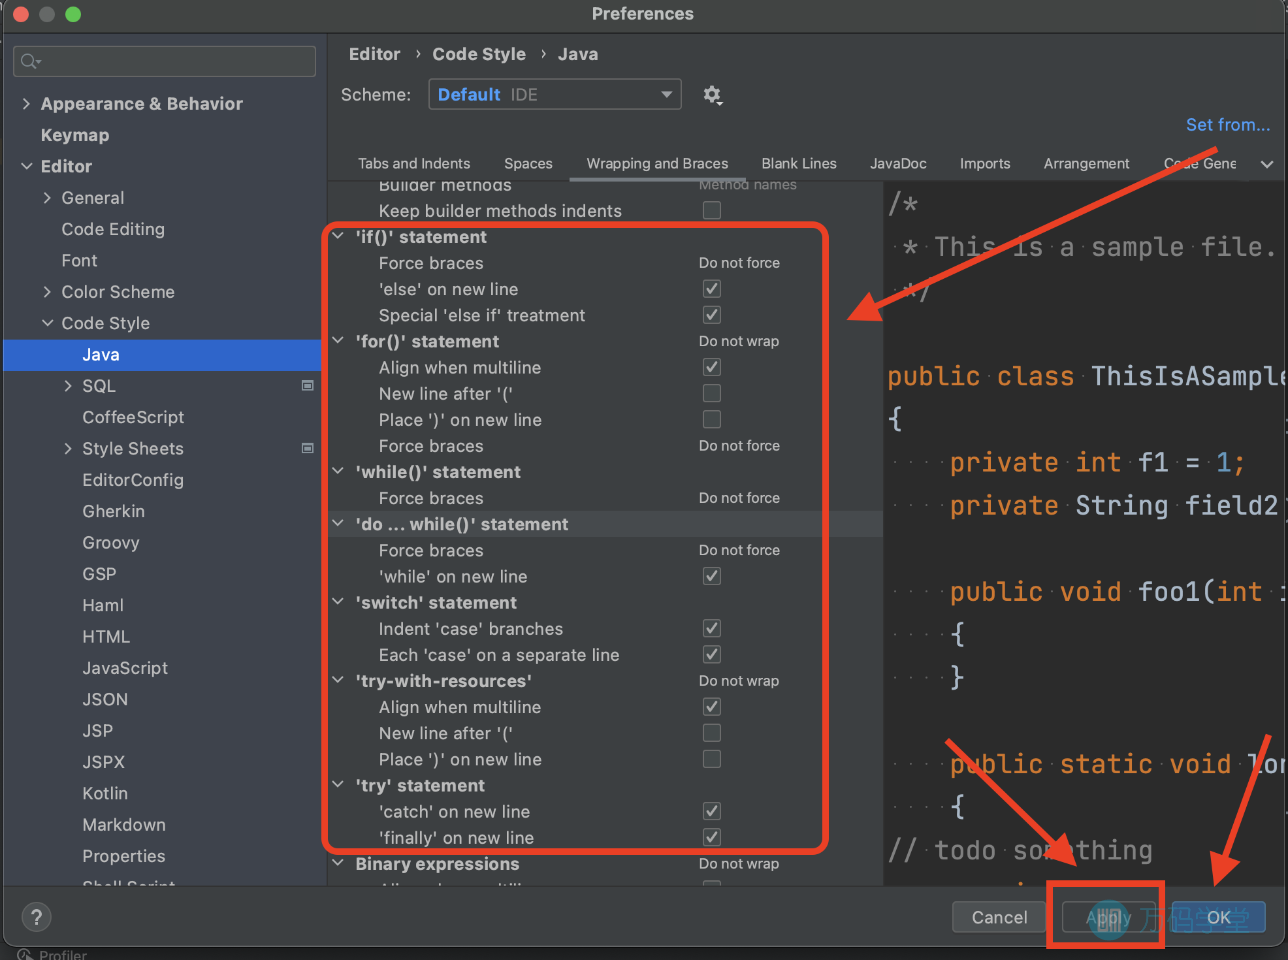Select Properties code style
The width and height of the screenshot is (1288, 960).
(124, 856)
